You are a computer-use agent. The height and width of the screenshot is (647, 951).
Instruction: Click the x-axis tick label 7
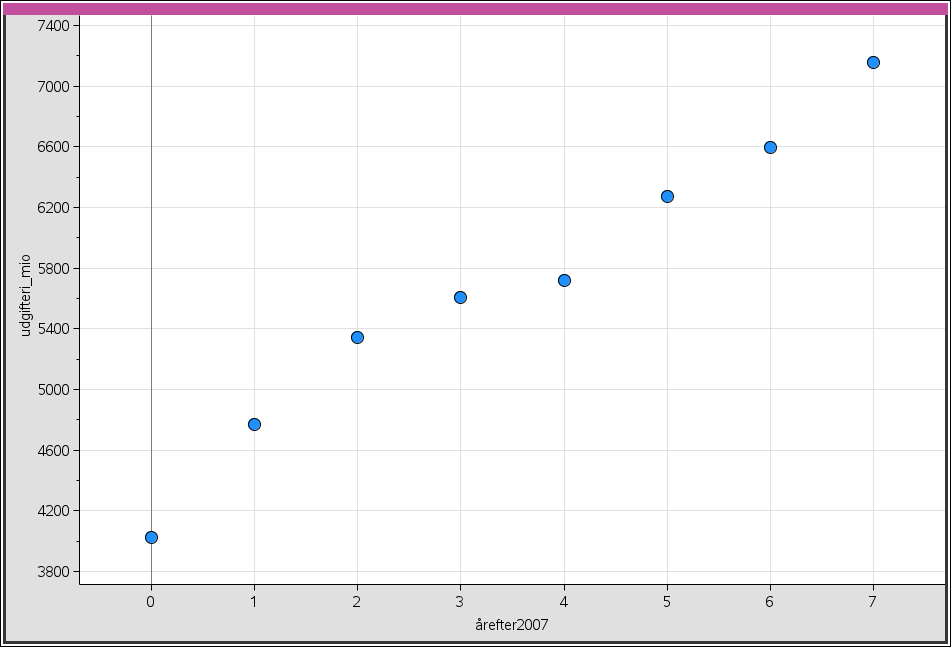[x=873, y=602]
